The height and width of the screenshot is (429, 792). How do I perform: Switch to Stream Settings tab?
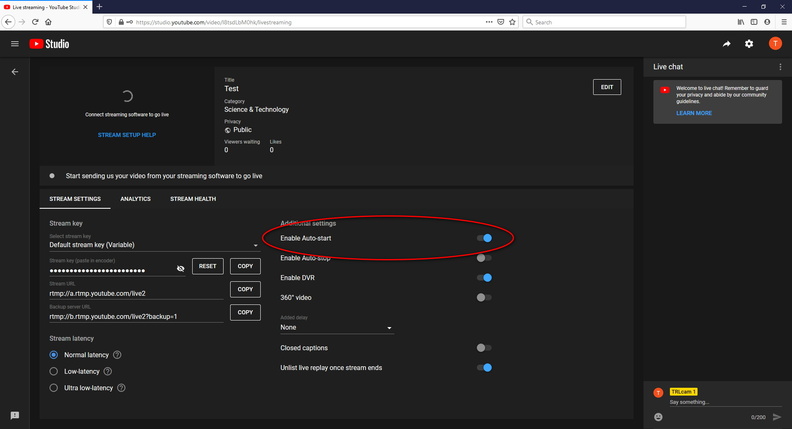[x=75, y=199]
